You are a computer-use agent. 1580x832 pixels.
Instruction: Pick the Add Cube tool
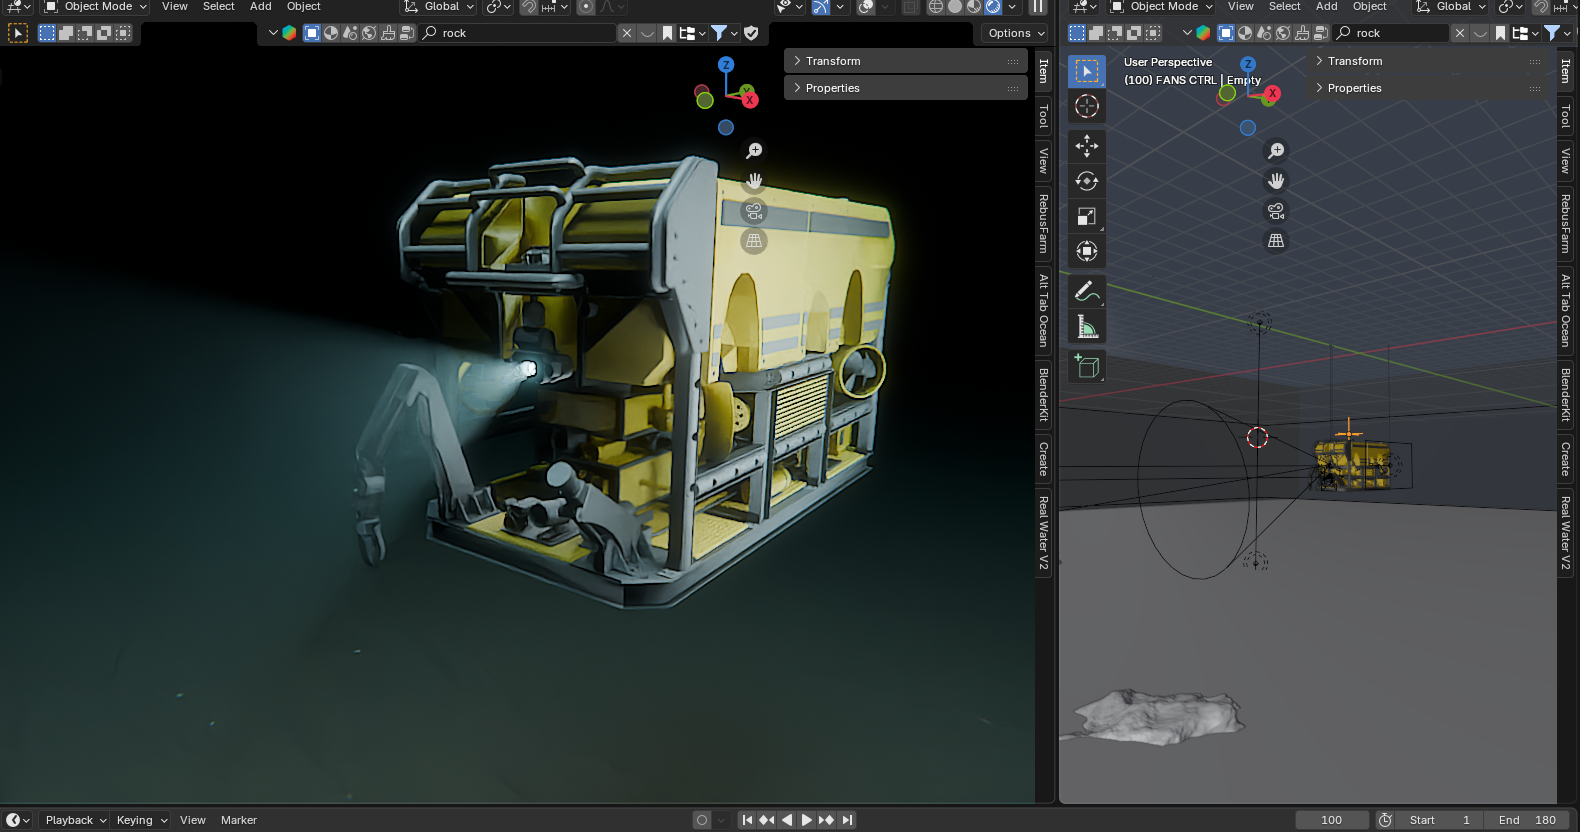pos(1087,367)
